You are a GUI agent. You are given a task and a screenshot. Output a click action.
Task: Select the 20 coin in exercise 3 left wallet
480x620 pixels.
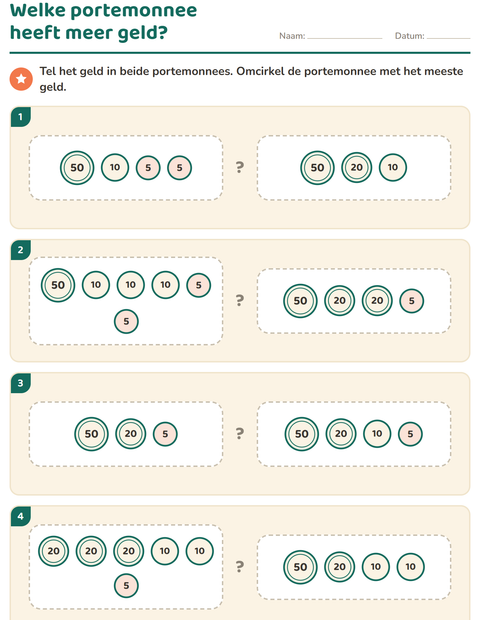tap(130, 434)
